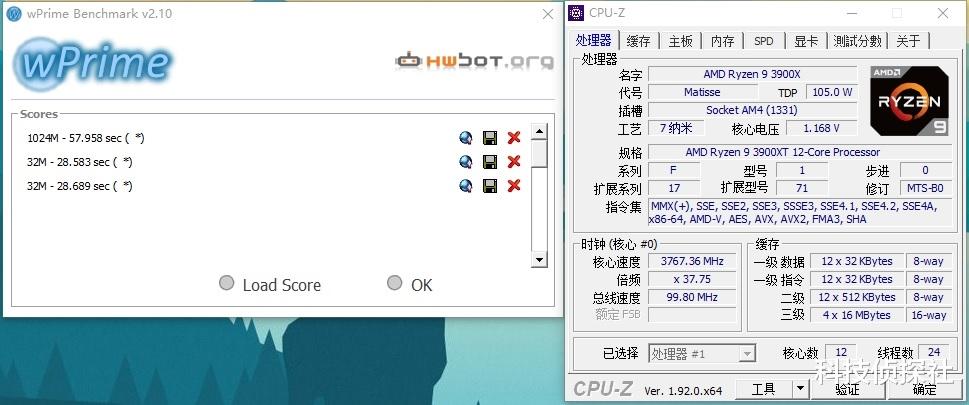Submit the 32M 28.689 sec score online
Image resolution: width=969 pixels, height=405 pixels.
[x=466, y=185]
